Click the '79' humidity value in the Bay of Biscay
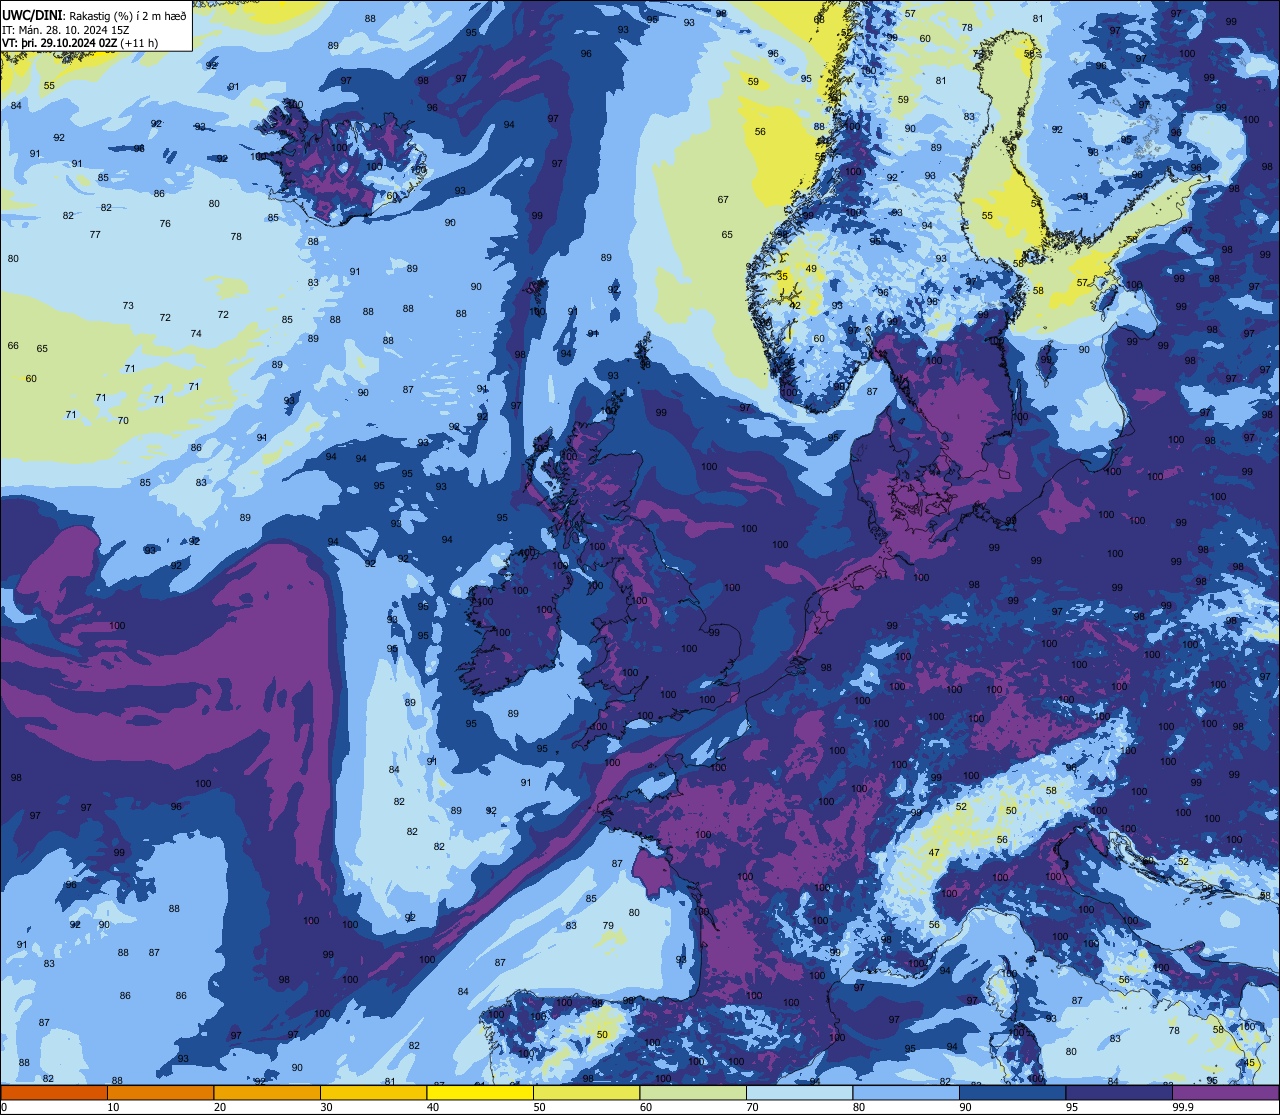 pos(608,926)
